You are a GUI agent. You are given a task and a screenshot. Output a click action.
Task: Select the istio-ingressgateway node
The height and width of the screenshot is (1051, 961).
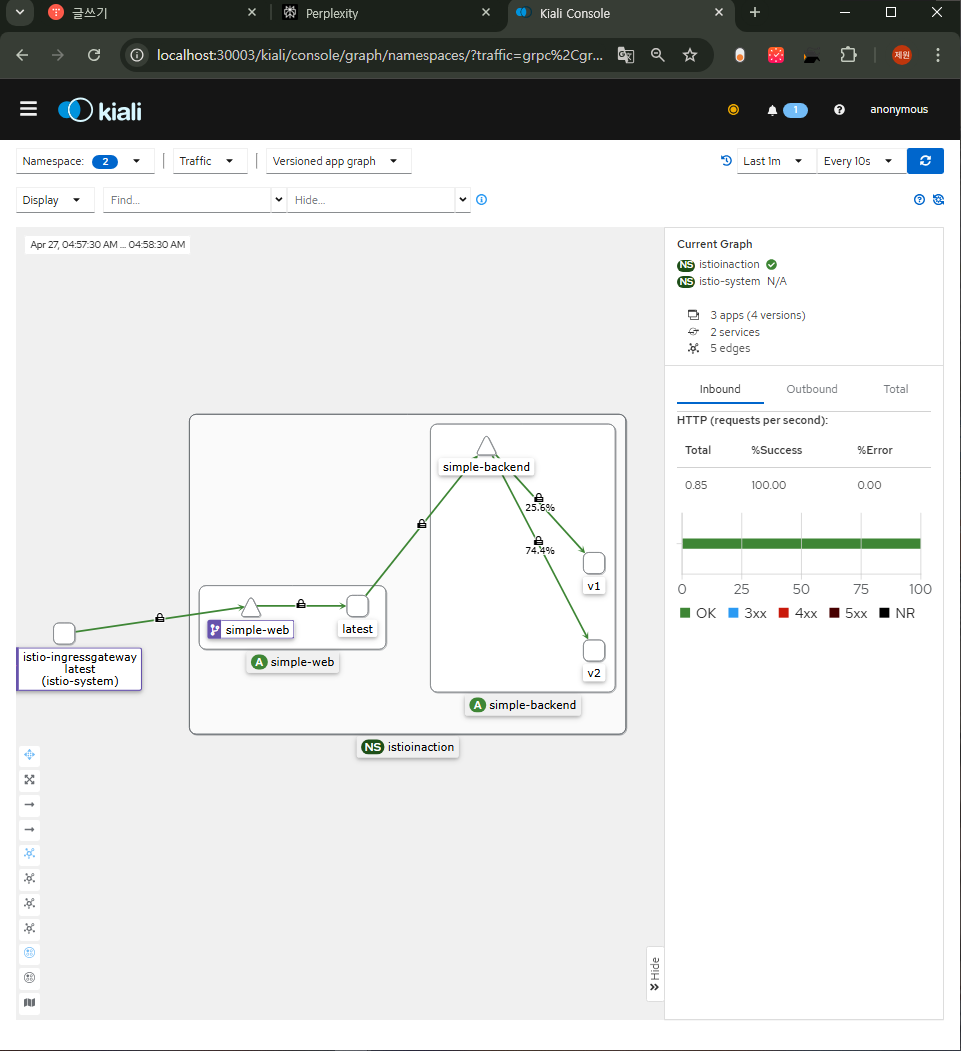tap(64, 633)
